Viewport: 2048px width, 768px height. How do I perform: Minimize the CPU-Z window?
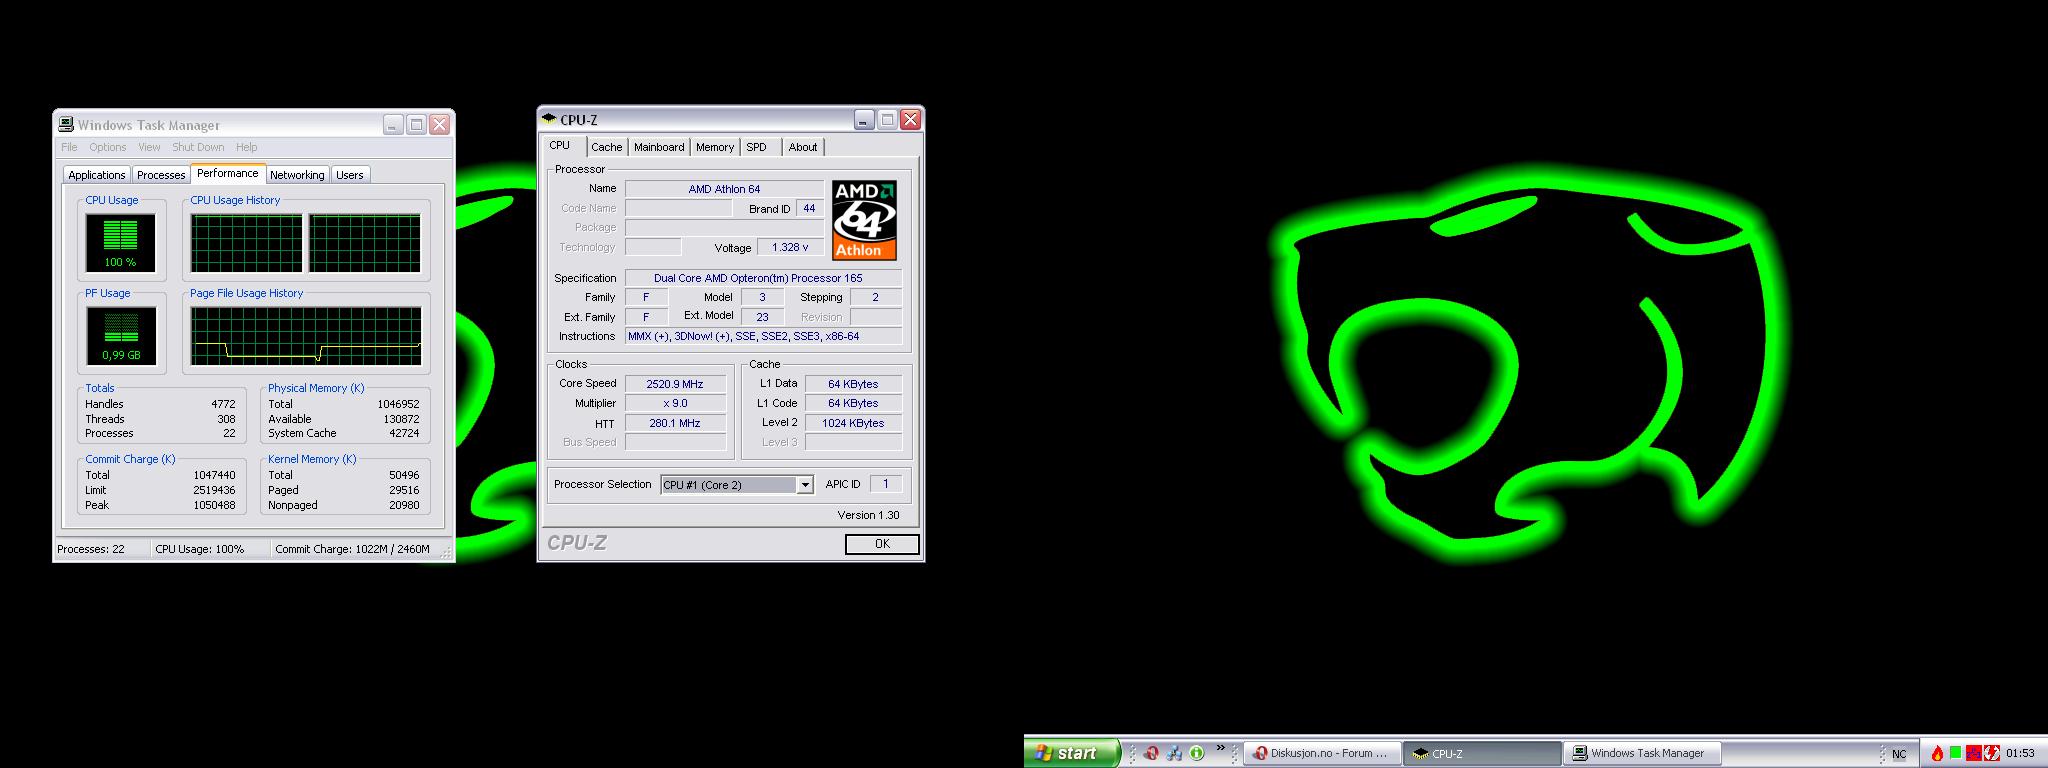click(x=864, y=120)
